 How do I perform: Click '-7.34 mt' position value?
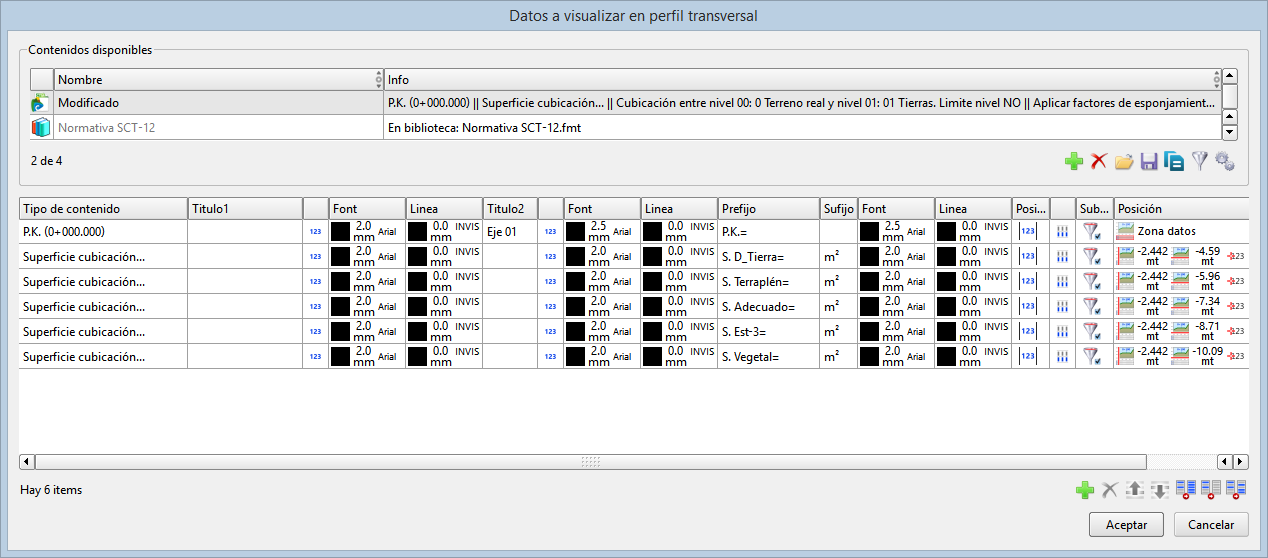(1209, 306)
